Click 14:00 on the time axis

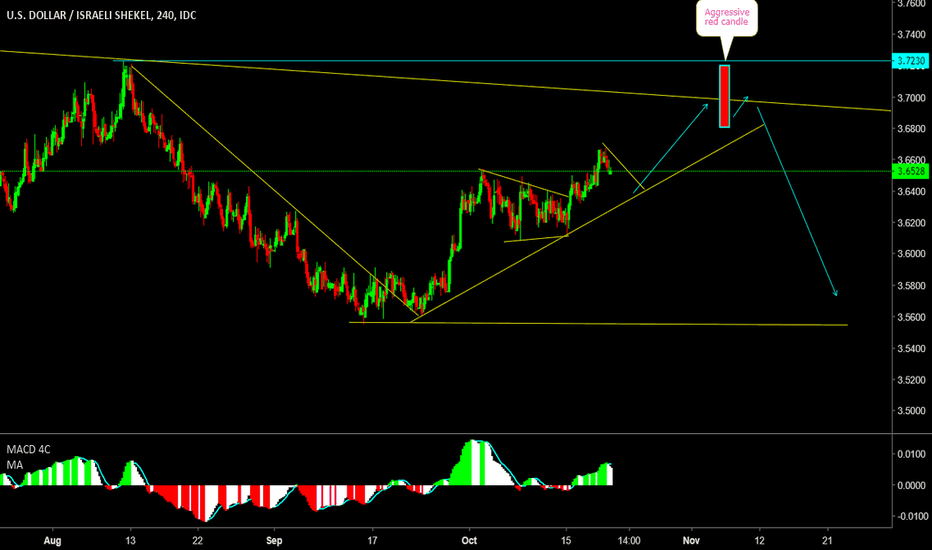[x=629, y=540]
